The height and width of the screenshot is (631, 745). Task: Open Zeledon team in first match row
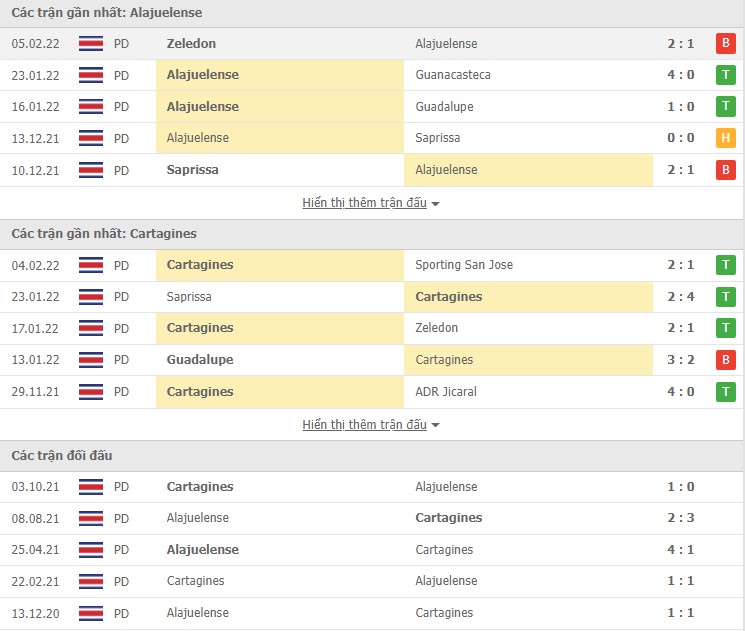tap(191, 44)
